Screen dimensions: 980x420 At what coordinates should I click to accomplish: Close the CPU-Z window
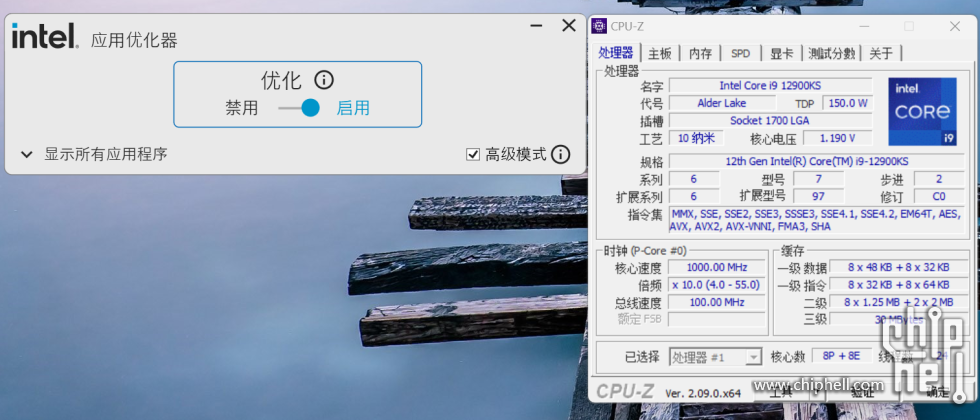[954, 26]
